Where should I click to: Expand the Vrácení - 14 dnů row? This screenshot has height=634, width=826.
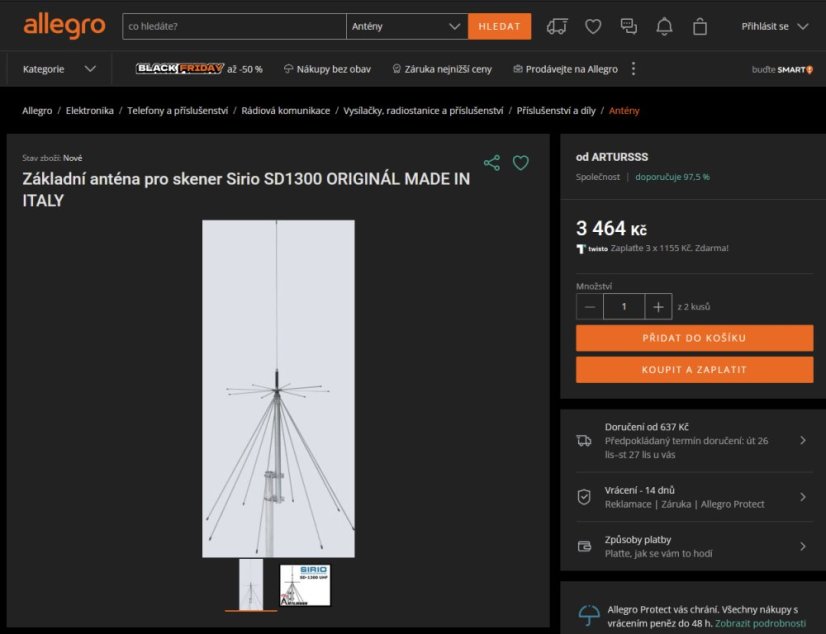[694, 497]
